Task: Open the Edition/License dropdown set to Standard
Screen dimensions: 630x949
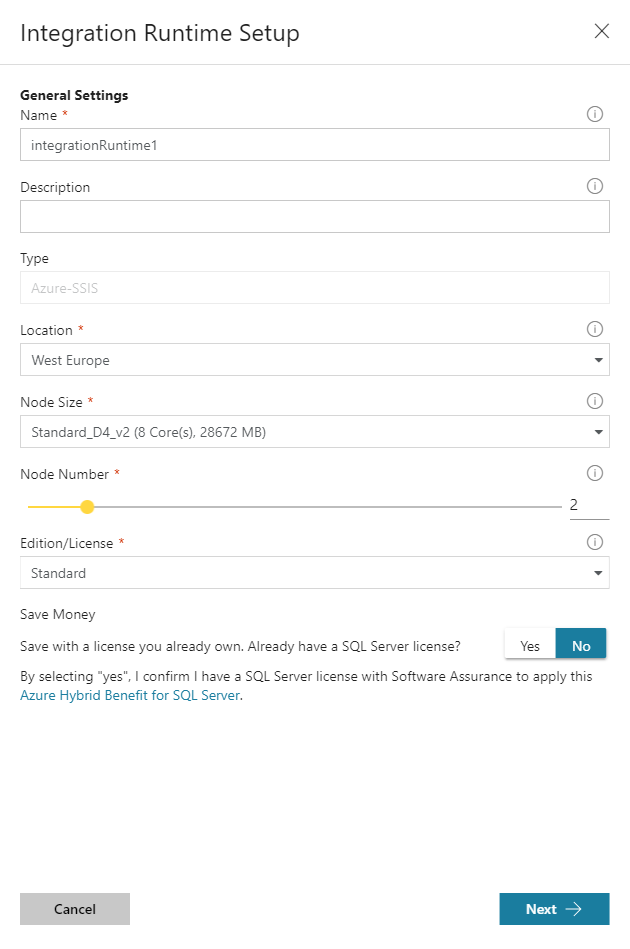Action: tap(314, 573)
